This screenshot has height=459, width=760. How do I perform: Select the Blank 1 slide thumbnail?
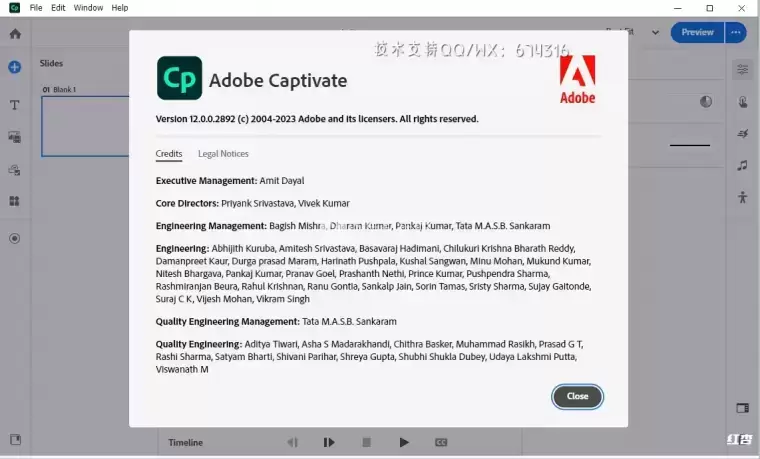pos(85,126)
